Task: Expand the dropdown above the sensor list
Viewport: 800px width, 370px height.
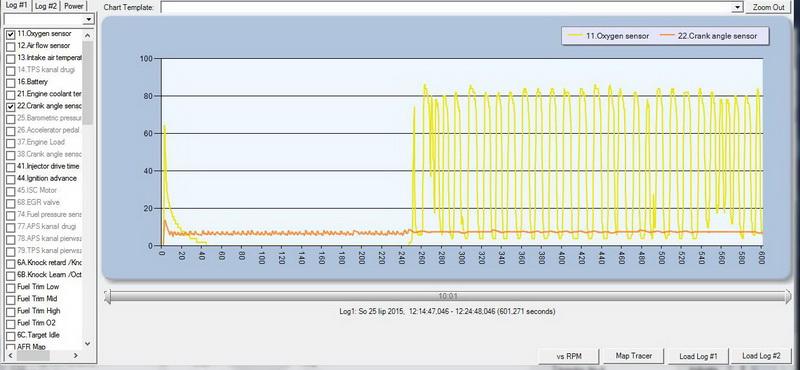Action: coord(89,19)
